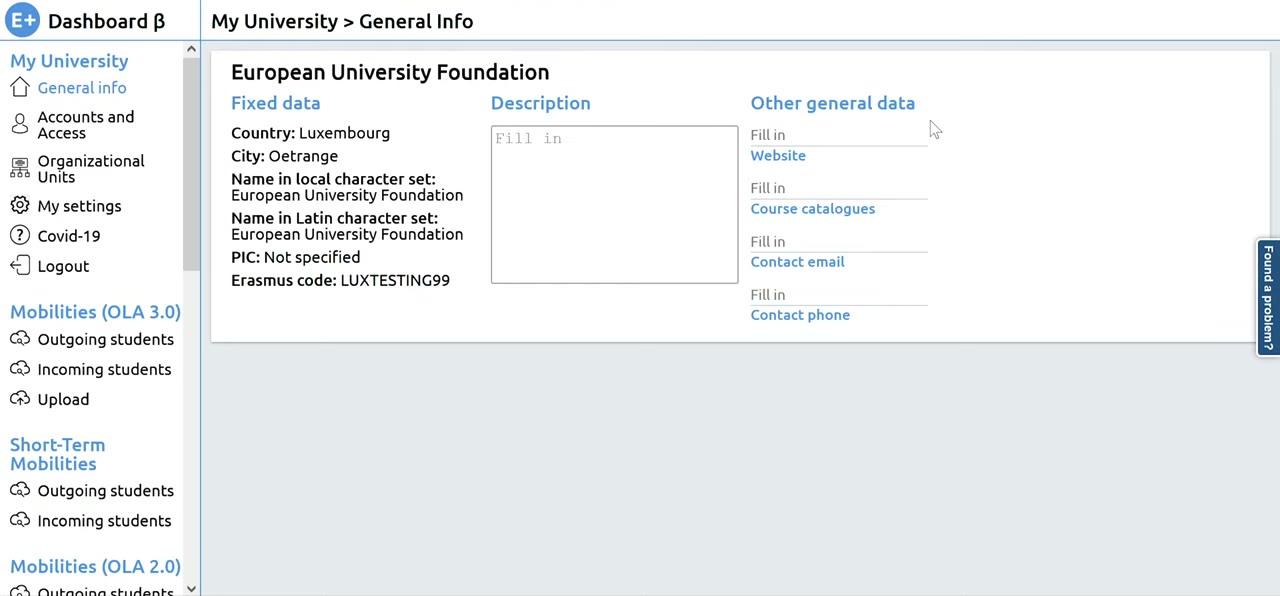Open Outgoing students under Short-Term Mobilities
1280x596 pixels.
105,491
